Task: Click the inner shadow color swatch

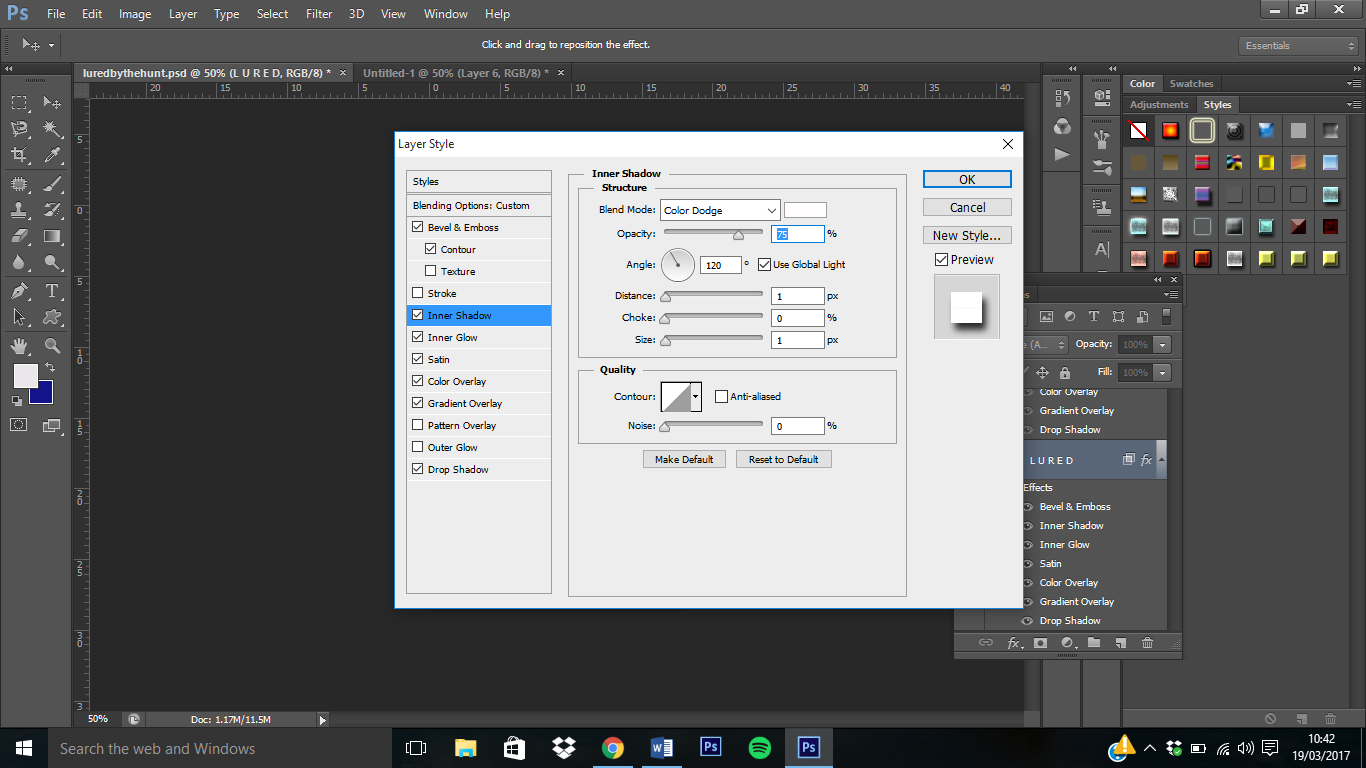Action: (805, 210)
